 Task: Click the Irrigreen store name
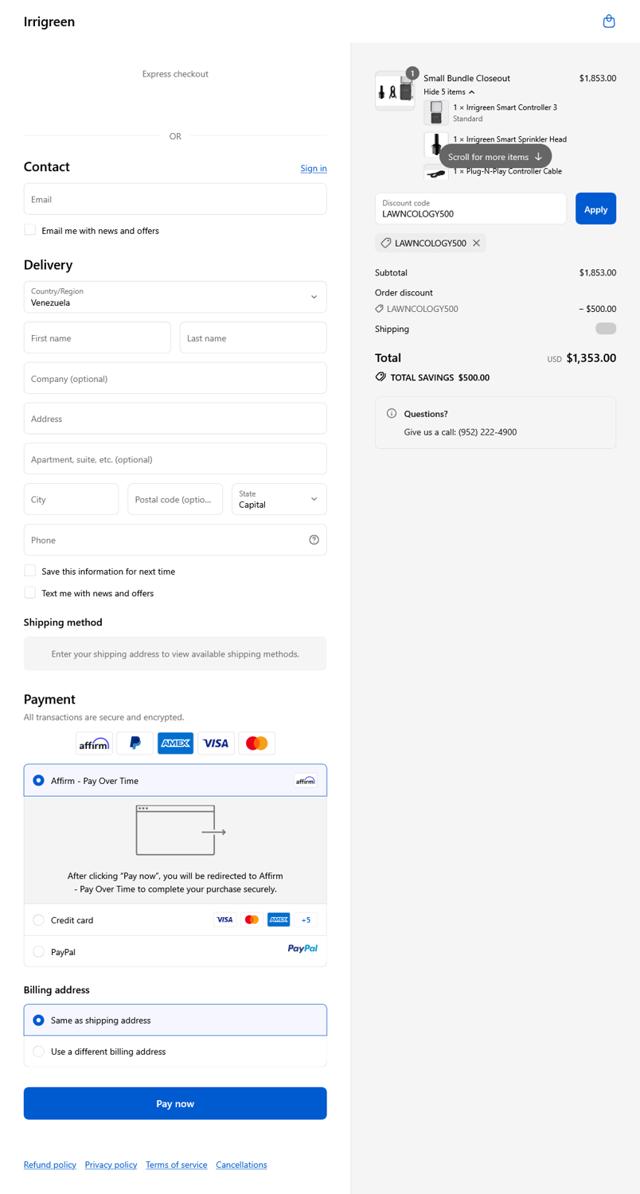click(49, 22)
